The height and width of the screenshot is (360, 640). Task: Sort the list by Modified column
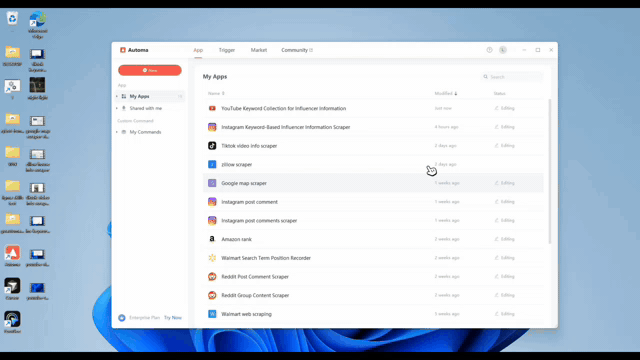click(446, 93)
